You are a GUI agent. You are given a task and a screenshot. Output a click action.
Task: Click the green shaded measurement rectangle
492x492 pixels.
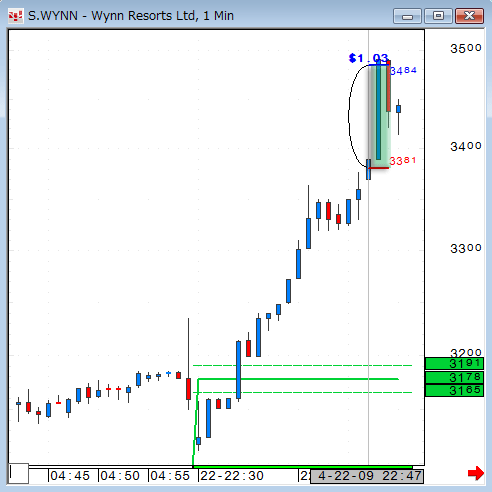pos(379,116)
